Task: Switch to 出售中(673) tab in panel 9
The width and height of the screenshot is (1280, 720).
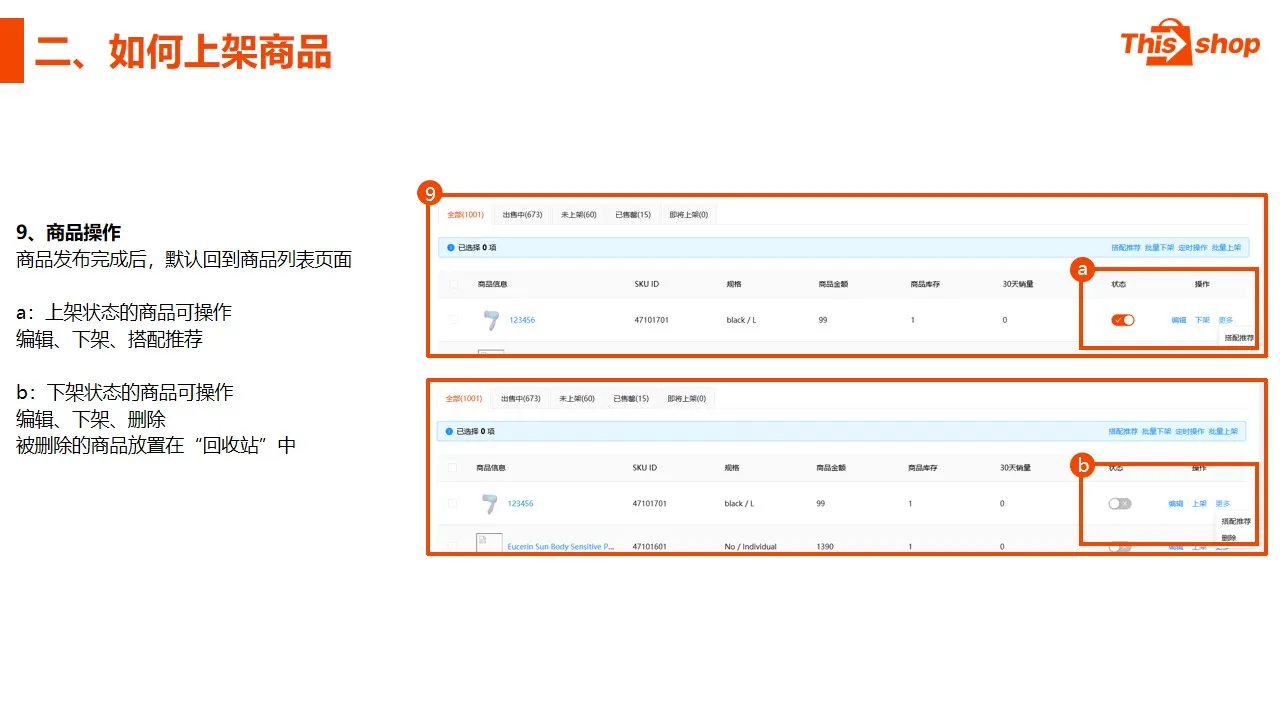Action: (x=522, y=214)
